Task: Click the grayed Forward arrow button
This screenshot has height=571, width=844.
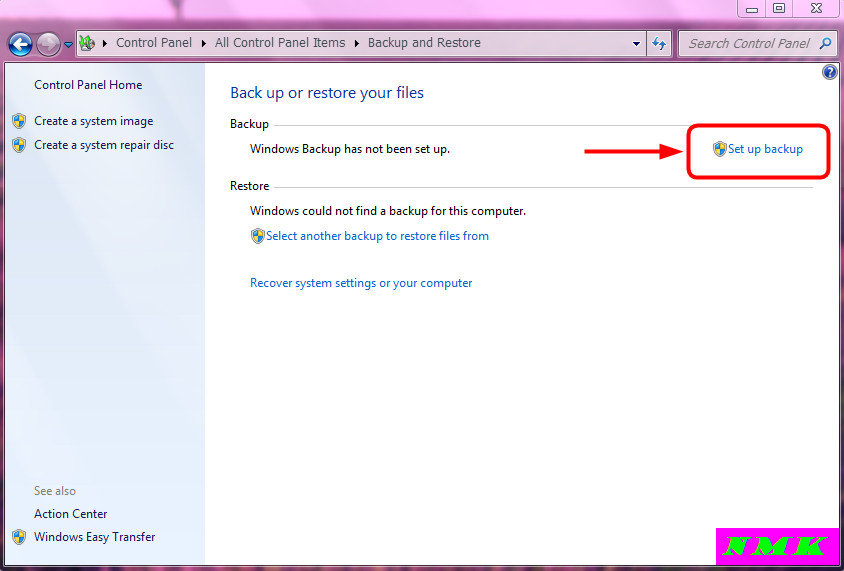Action: click(x=48, y=44)
